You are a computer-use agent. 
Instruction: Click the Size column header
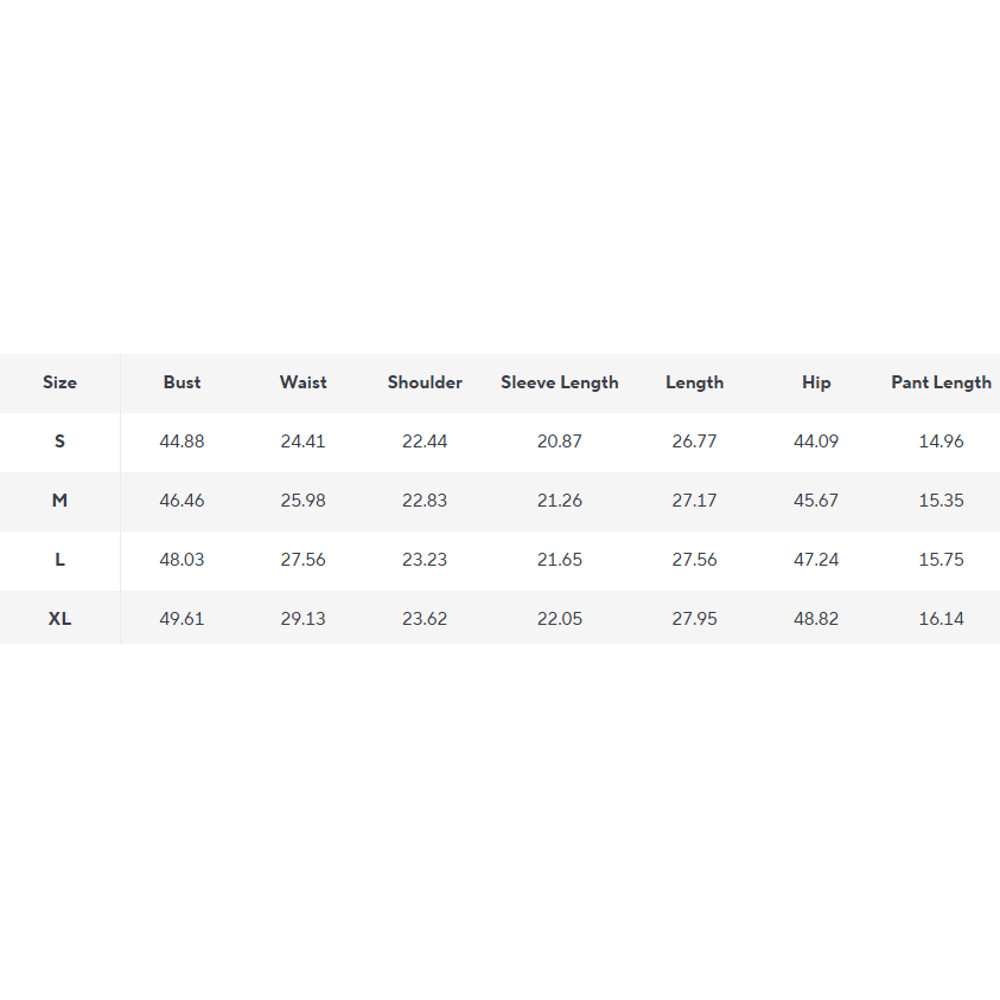point(60,382)
